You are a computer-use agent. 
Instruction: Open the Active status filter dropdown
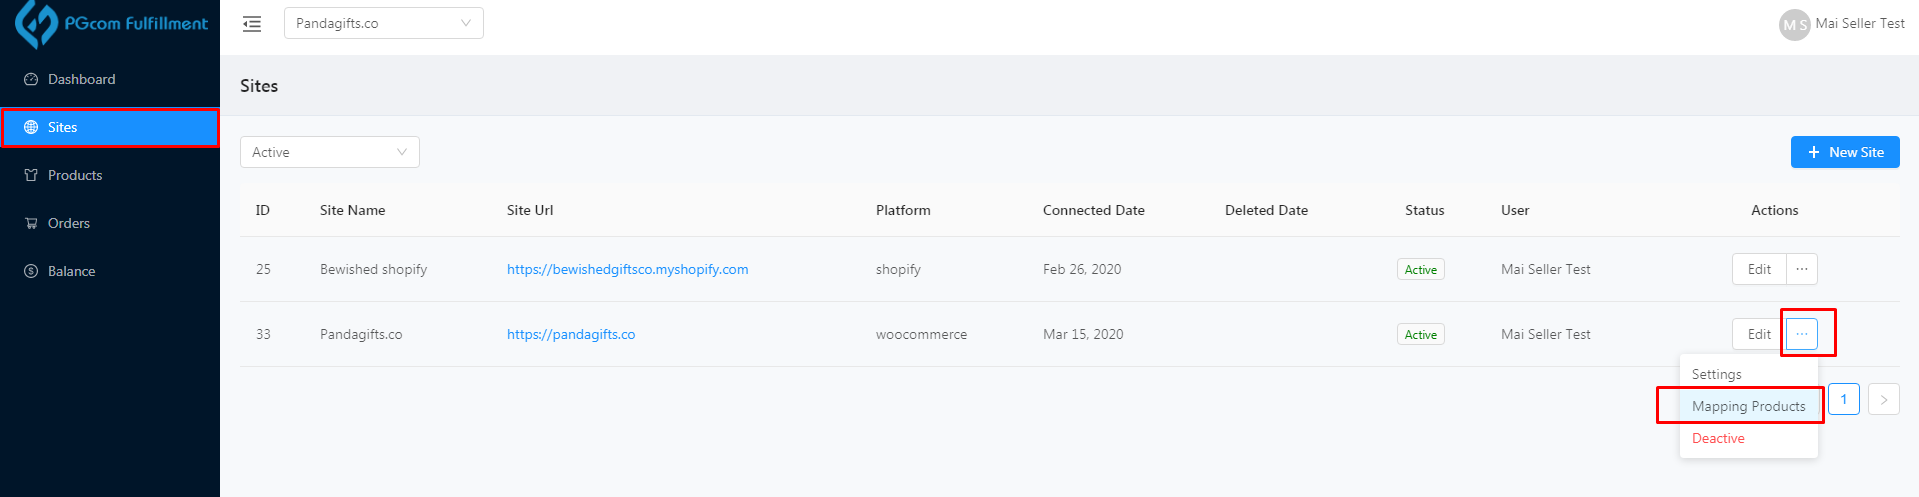pyautogui.click(x=329, y=152)
